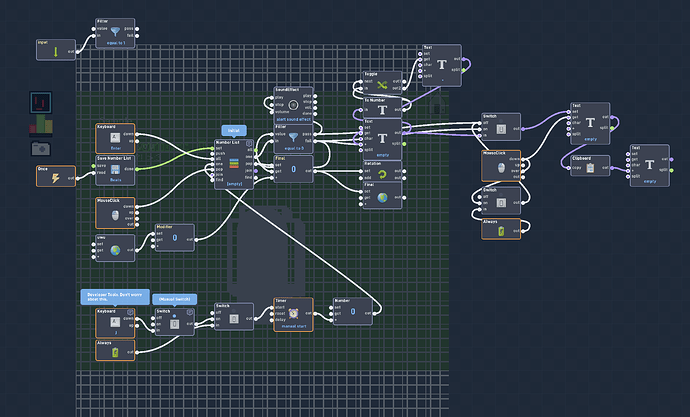The height and width of the screenshot is (417, 690).
Task: Select the funnel icon on 'equal to 1' Filter
Action: [115, 32]
